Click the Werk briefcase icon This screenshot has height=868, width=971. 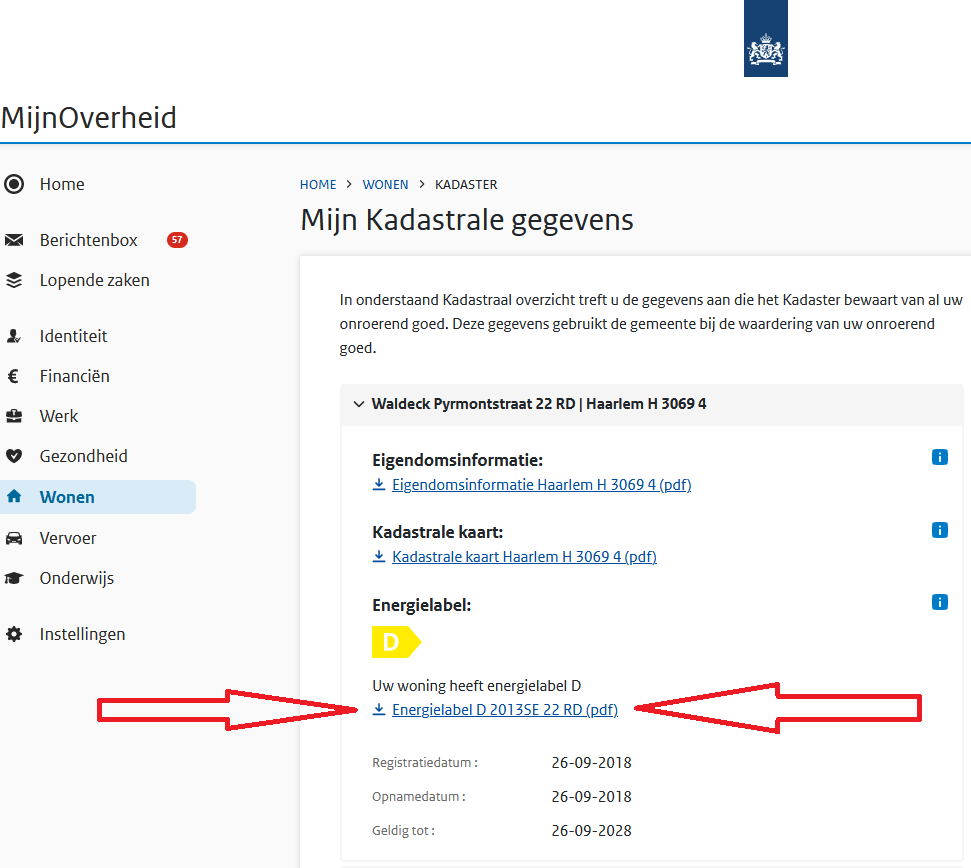tap(14, 416)
